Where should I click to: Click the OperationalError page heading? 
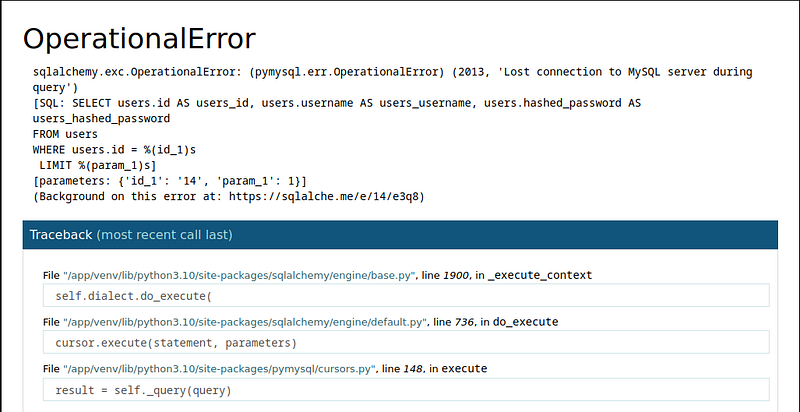(x=139, y=38)
